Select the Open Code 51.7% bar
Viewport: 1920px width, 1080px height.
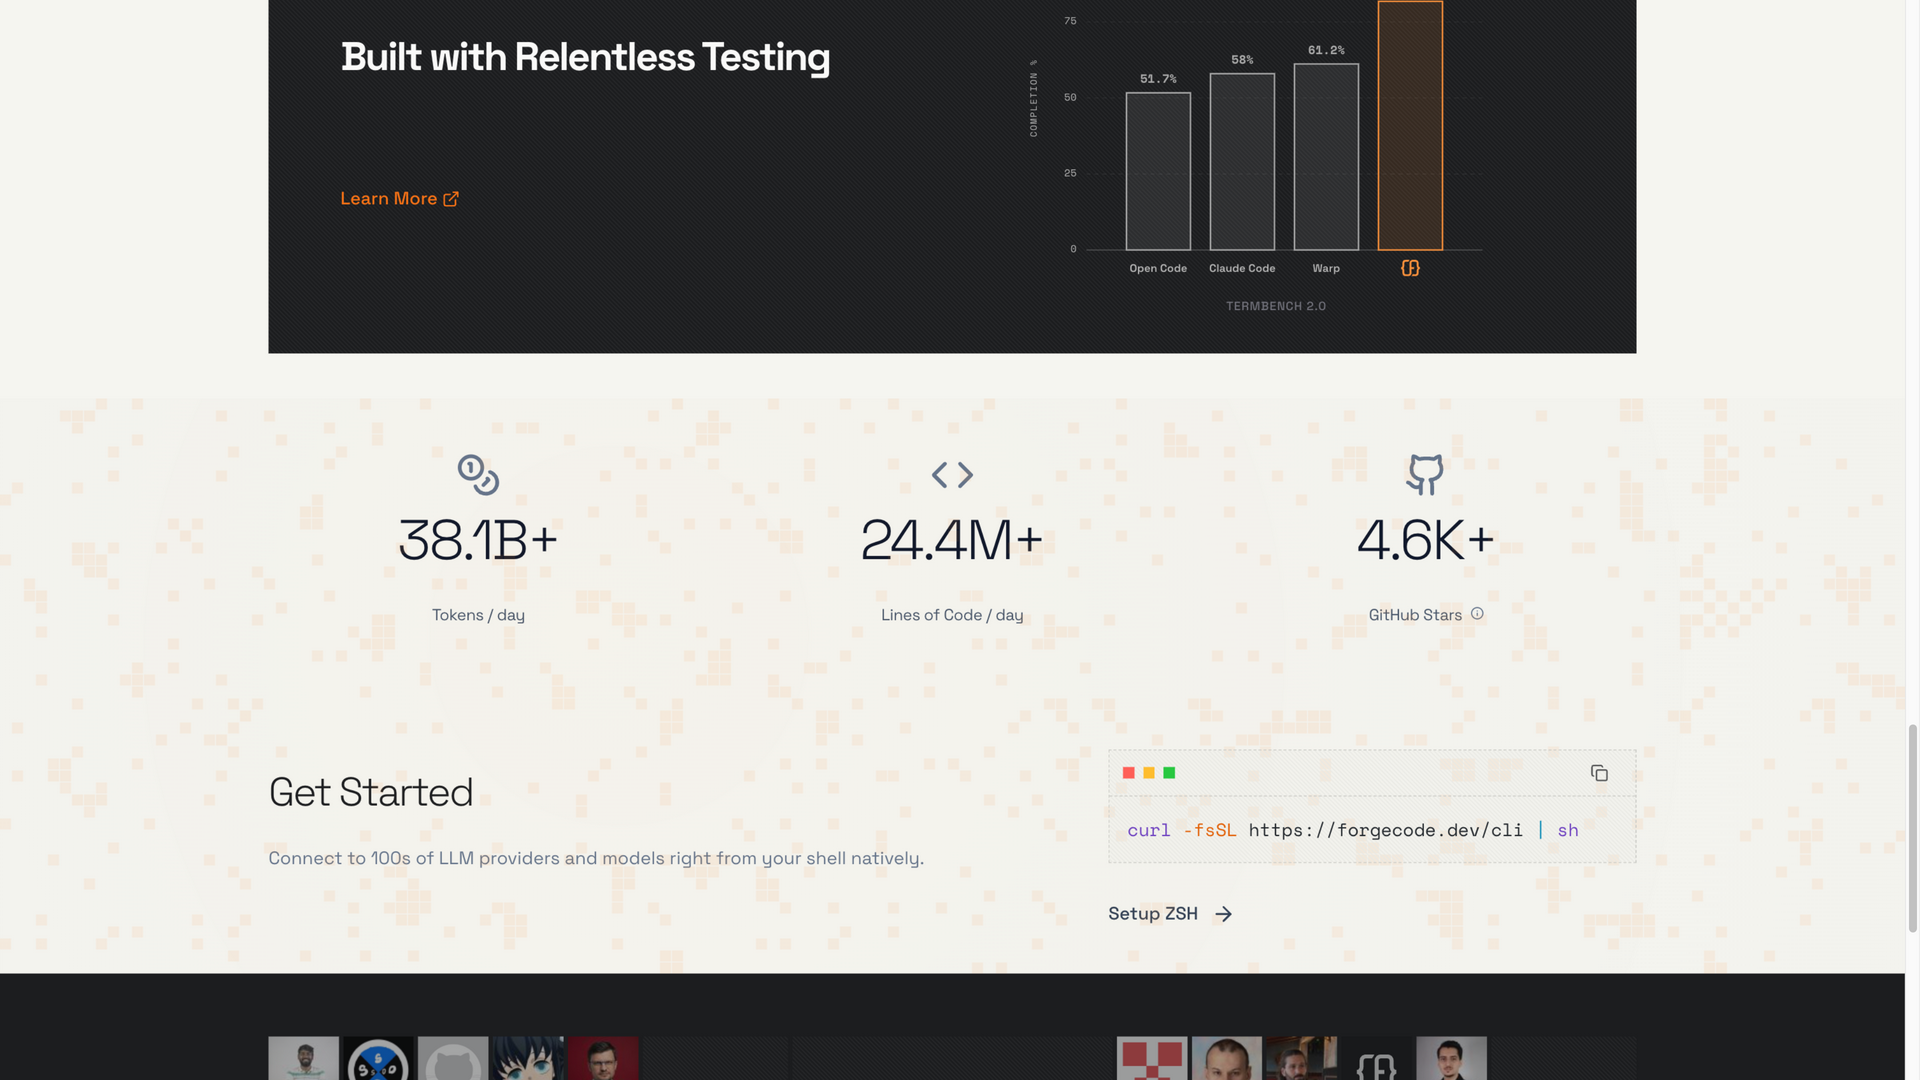tap(1158, 171)
